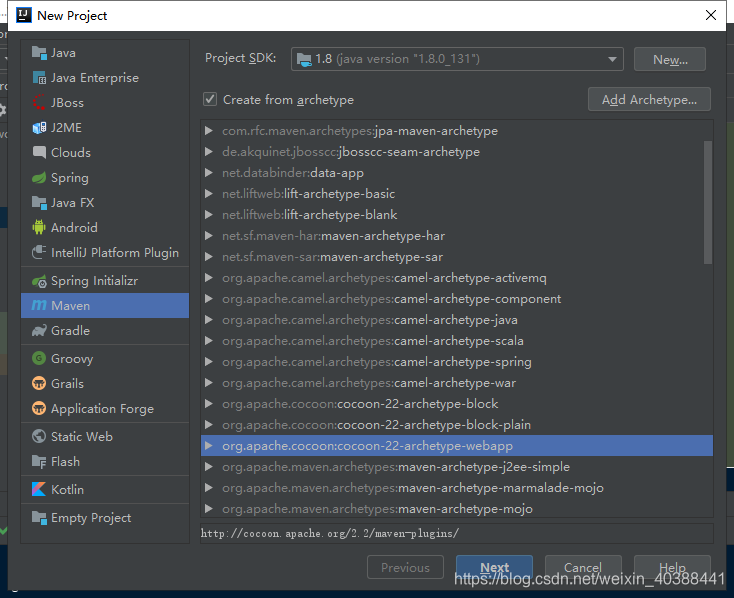Image resolution: width=734 pixels, height=598 pixels.
Task: Uncheck Create from archetype checkbox
Action: [210, 99]
